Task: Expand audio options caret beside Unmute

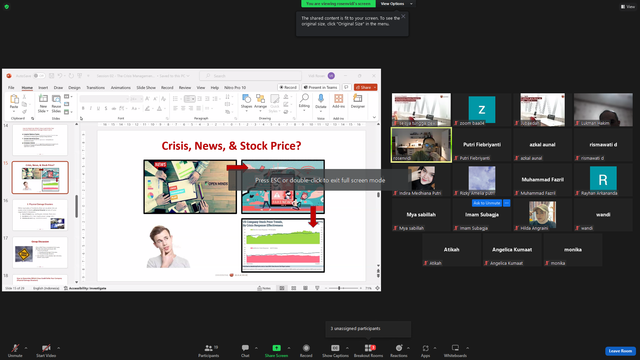Action: [26, 348]
